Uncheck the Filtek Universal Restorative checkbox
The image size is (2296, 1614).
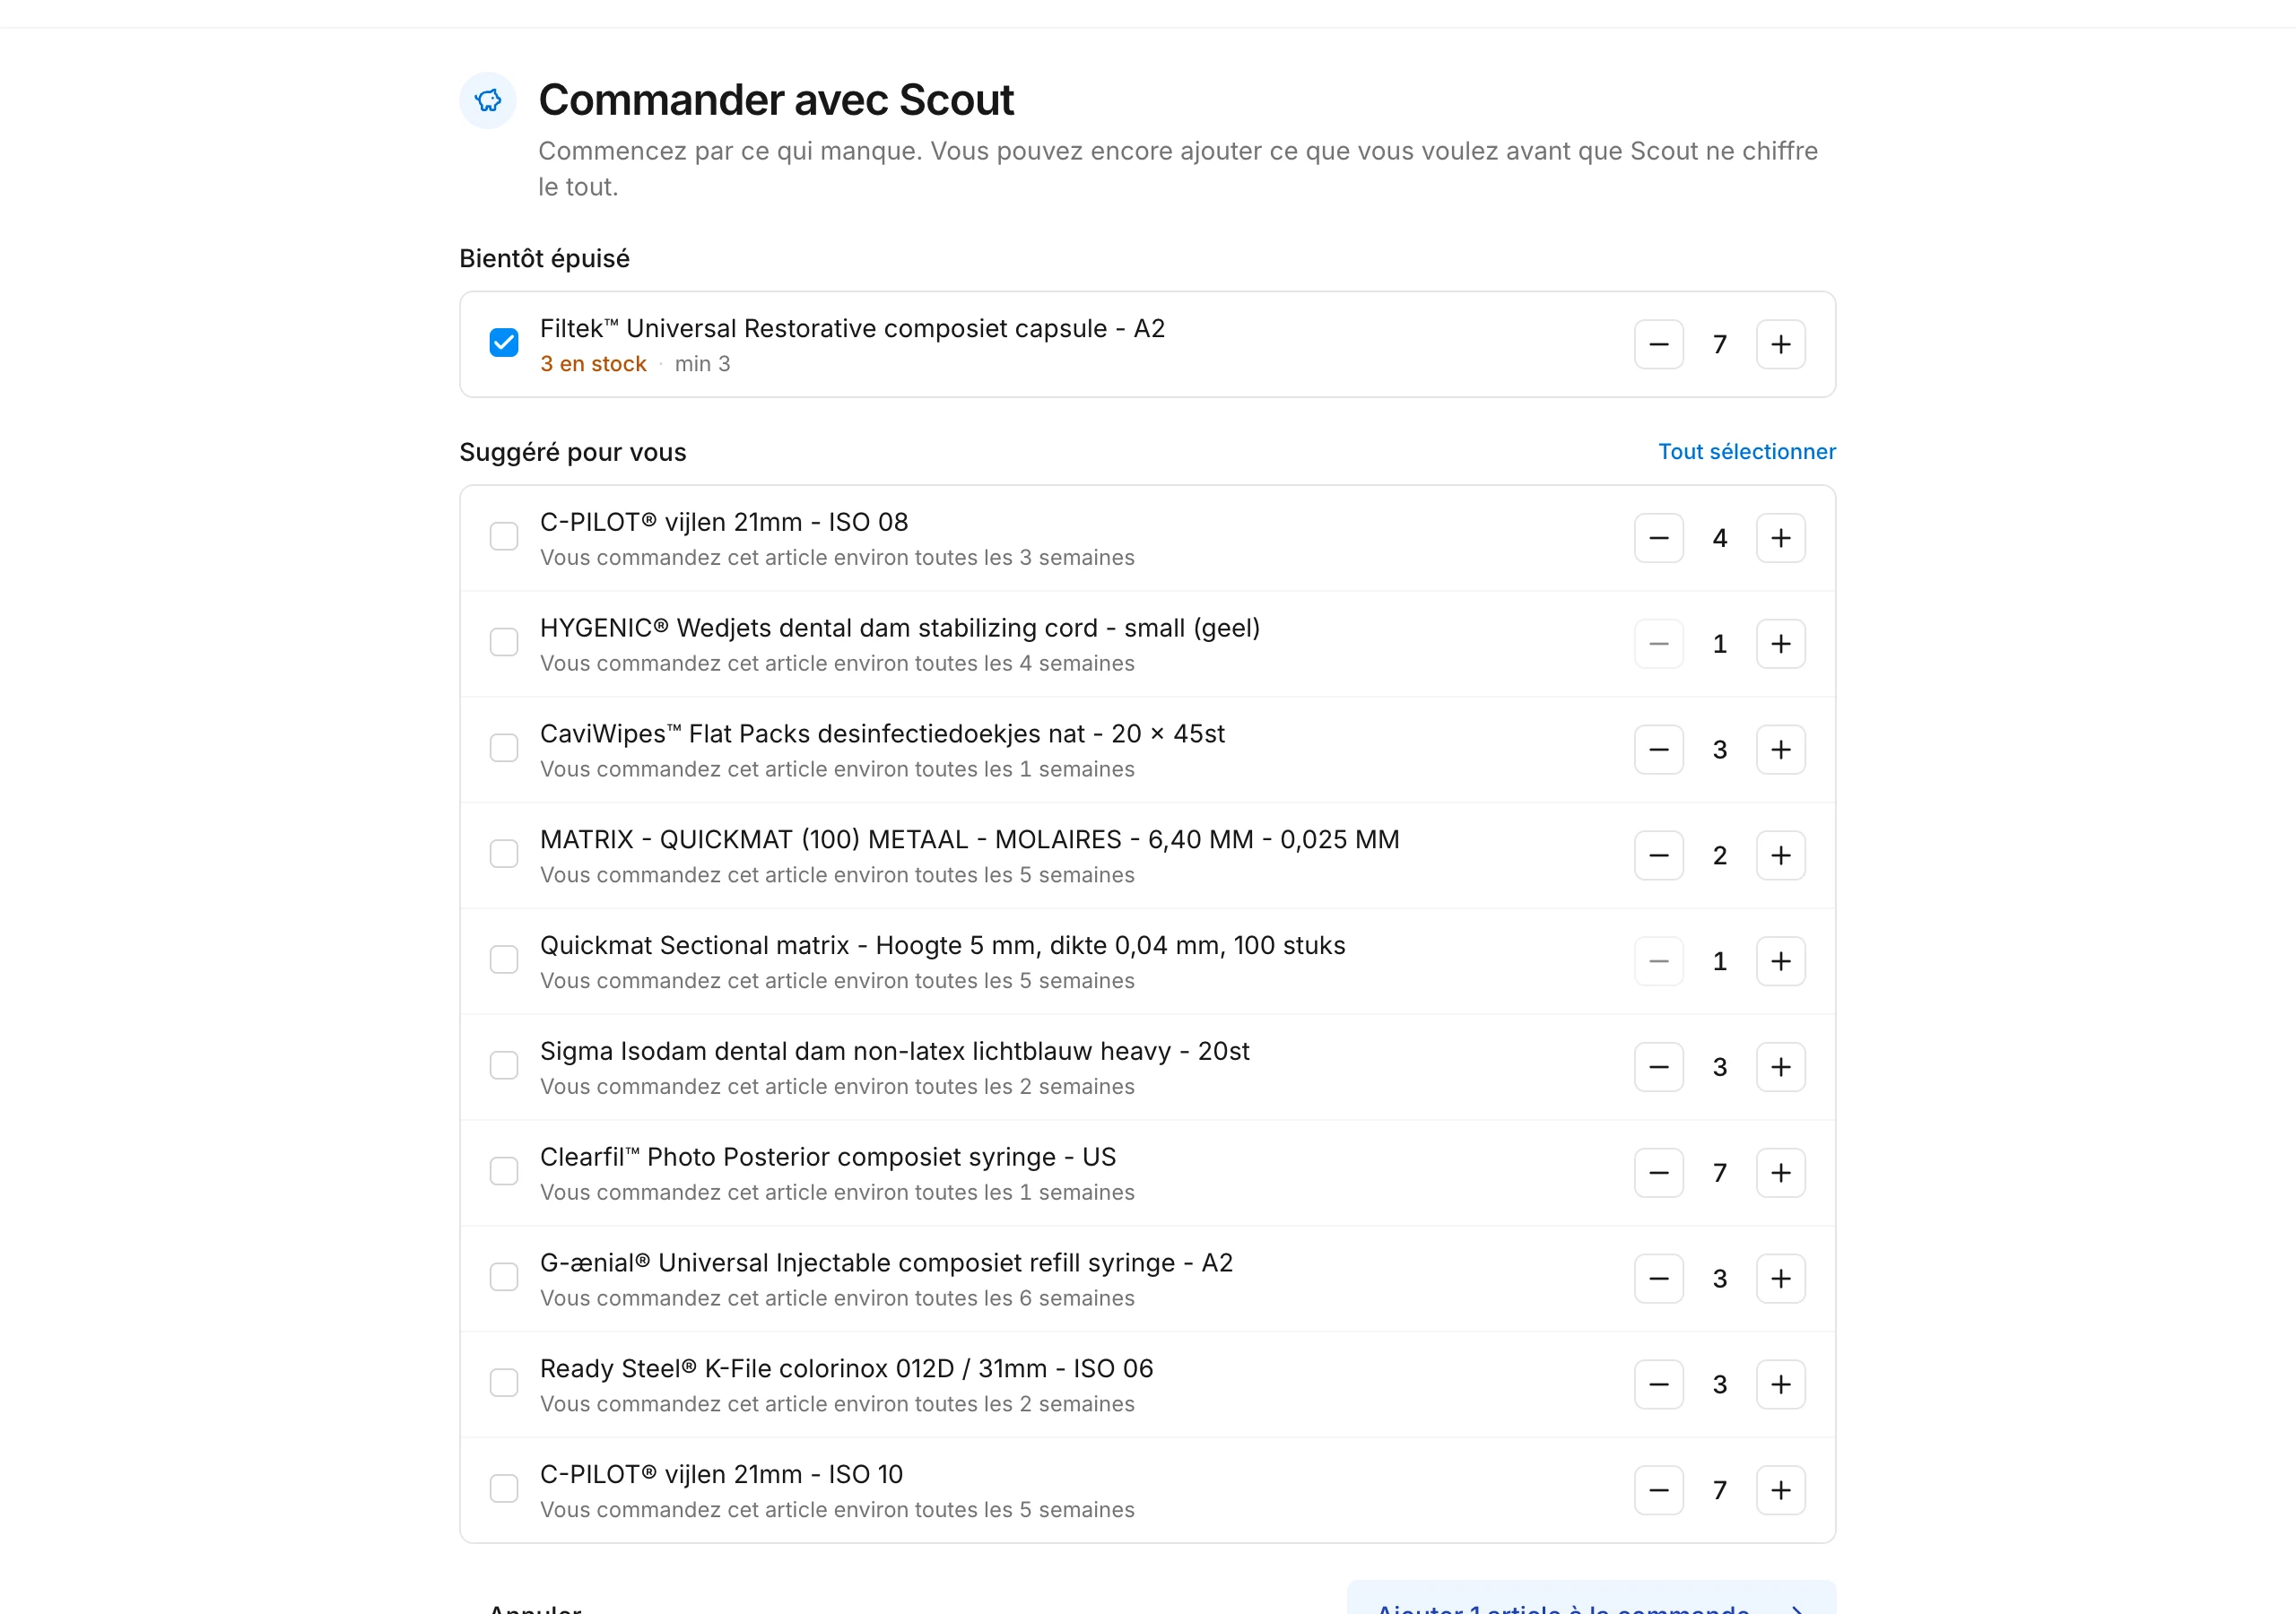pyautogui.click(x=504, y=343)
